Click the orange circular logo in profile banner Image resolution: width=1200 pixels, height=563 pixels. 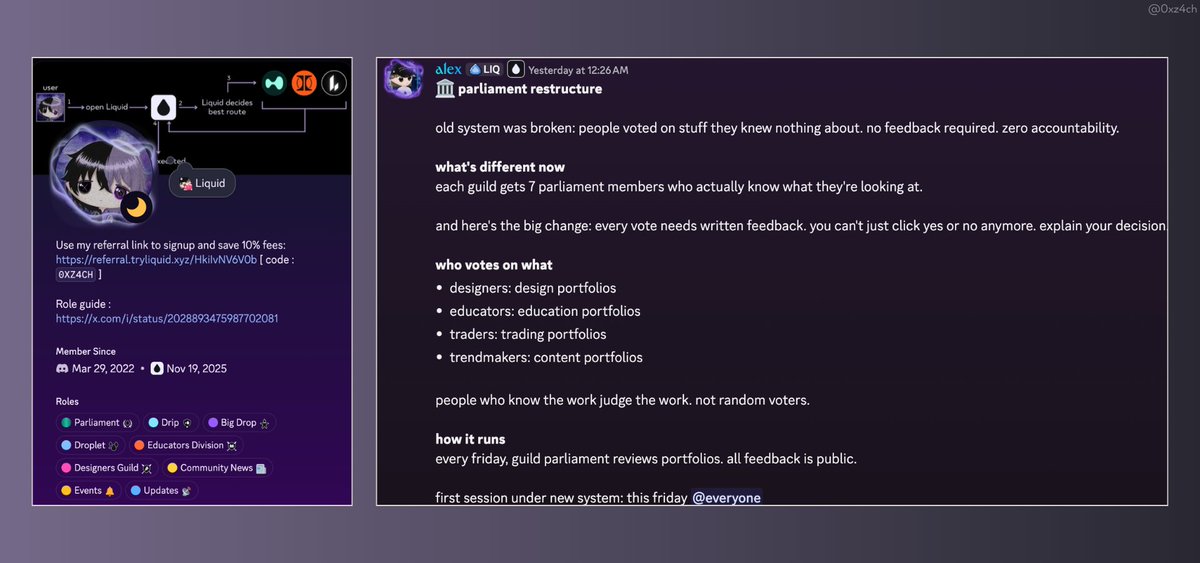click(304, 83)
